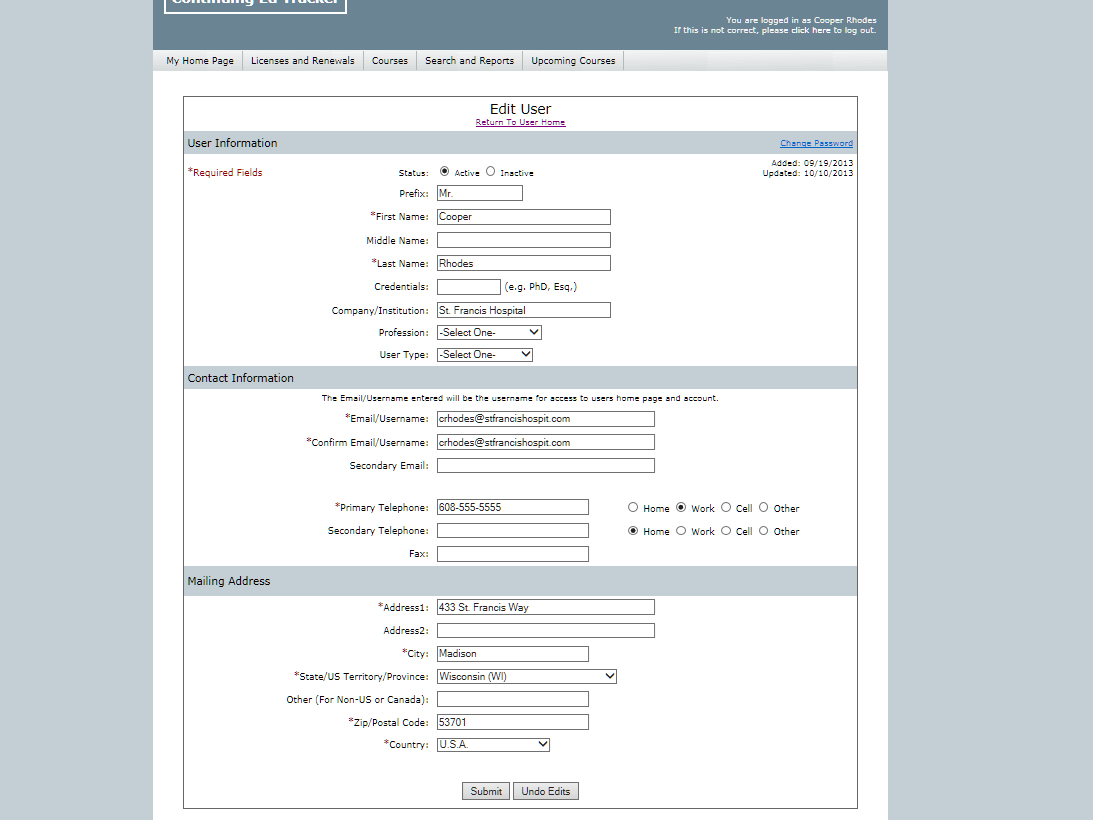The width and height of the screenshot is (1093, 820).
Task: Click the Change Password link
Action: (816, 143)
